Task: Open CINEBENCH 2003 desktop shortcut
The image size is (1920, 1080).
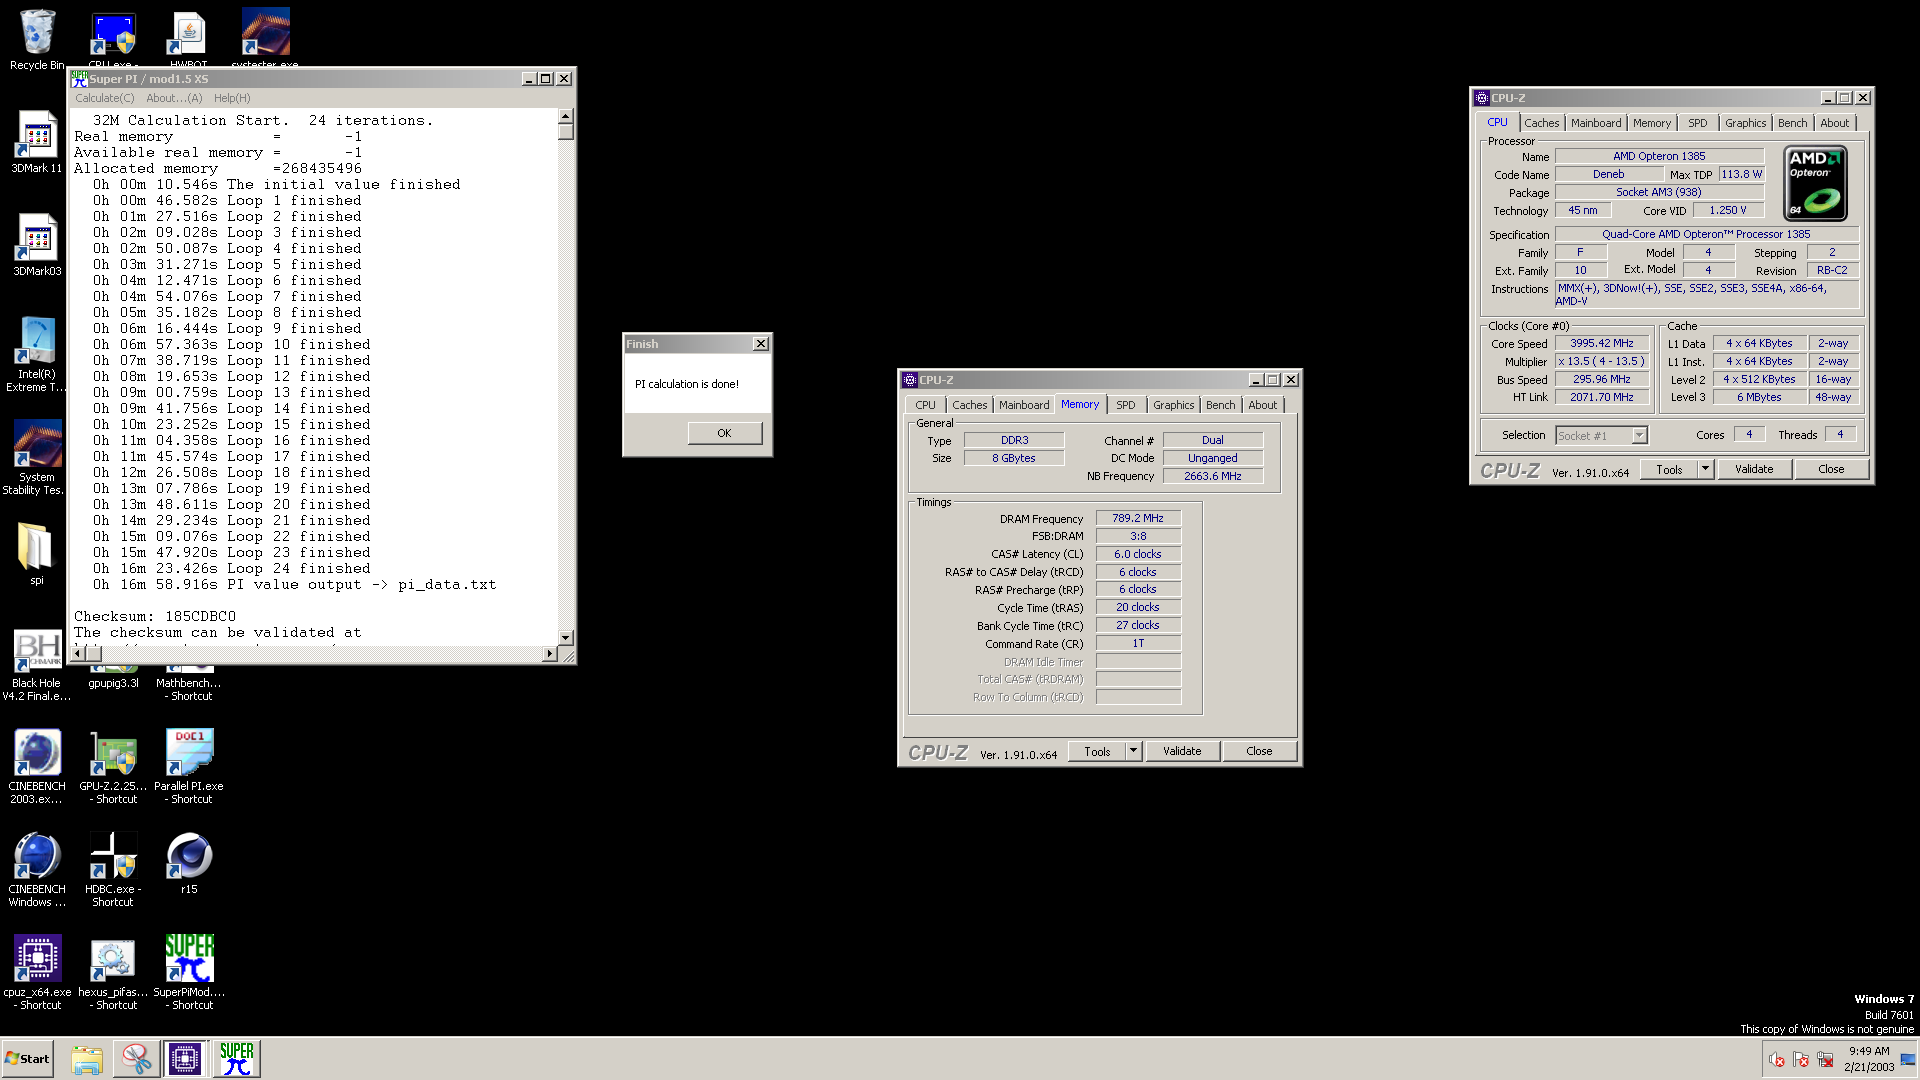Action: pos(37,767)
